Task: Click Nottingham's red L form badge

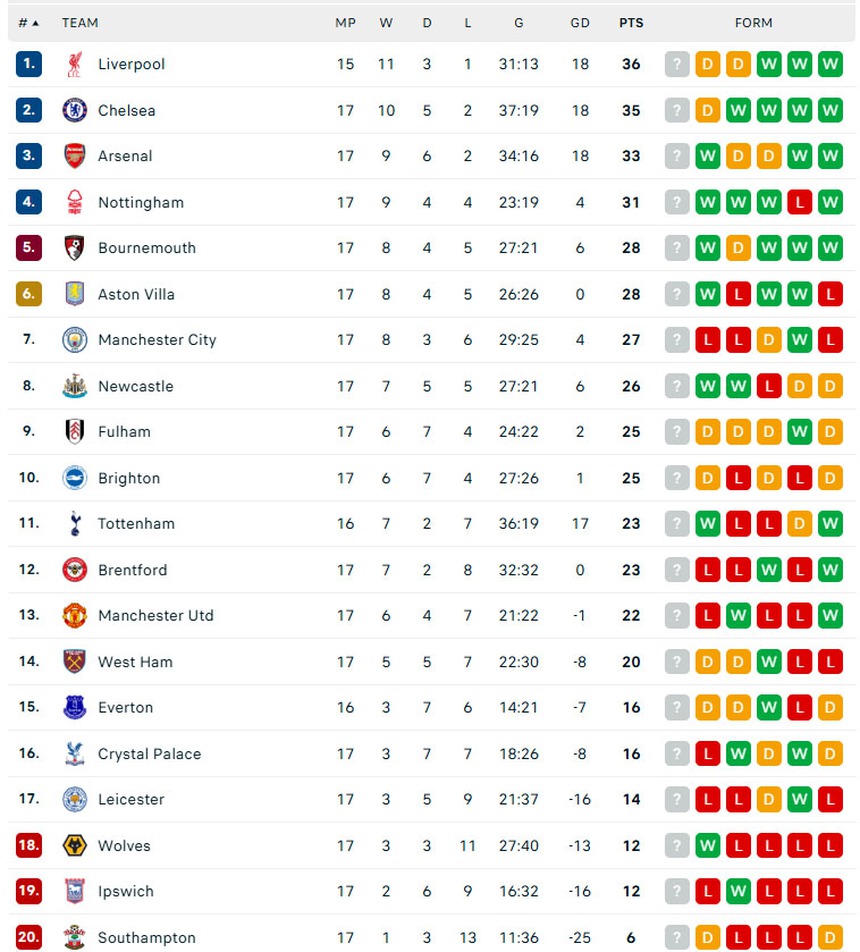Action: 799,202
